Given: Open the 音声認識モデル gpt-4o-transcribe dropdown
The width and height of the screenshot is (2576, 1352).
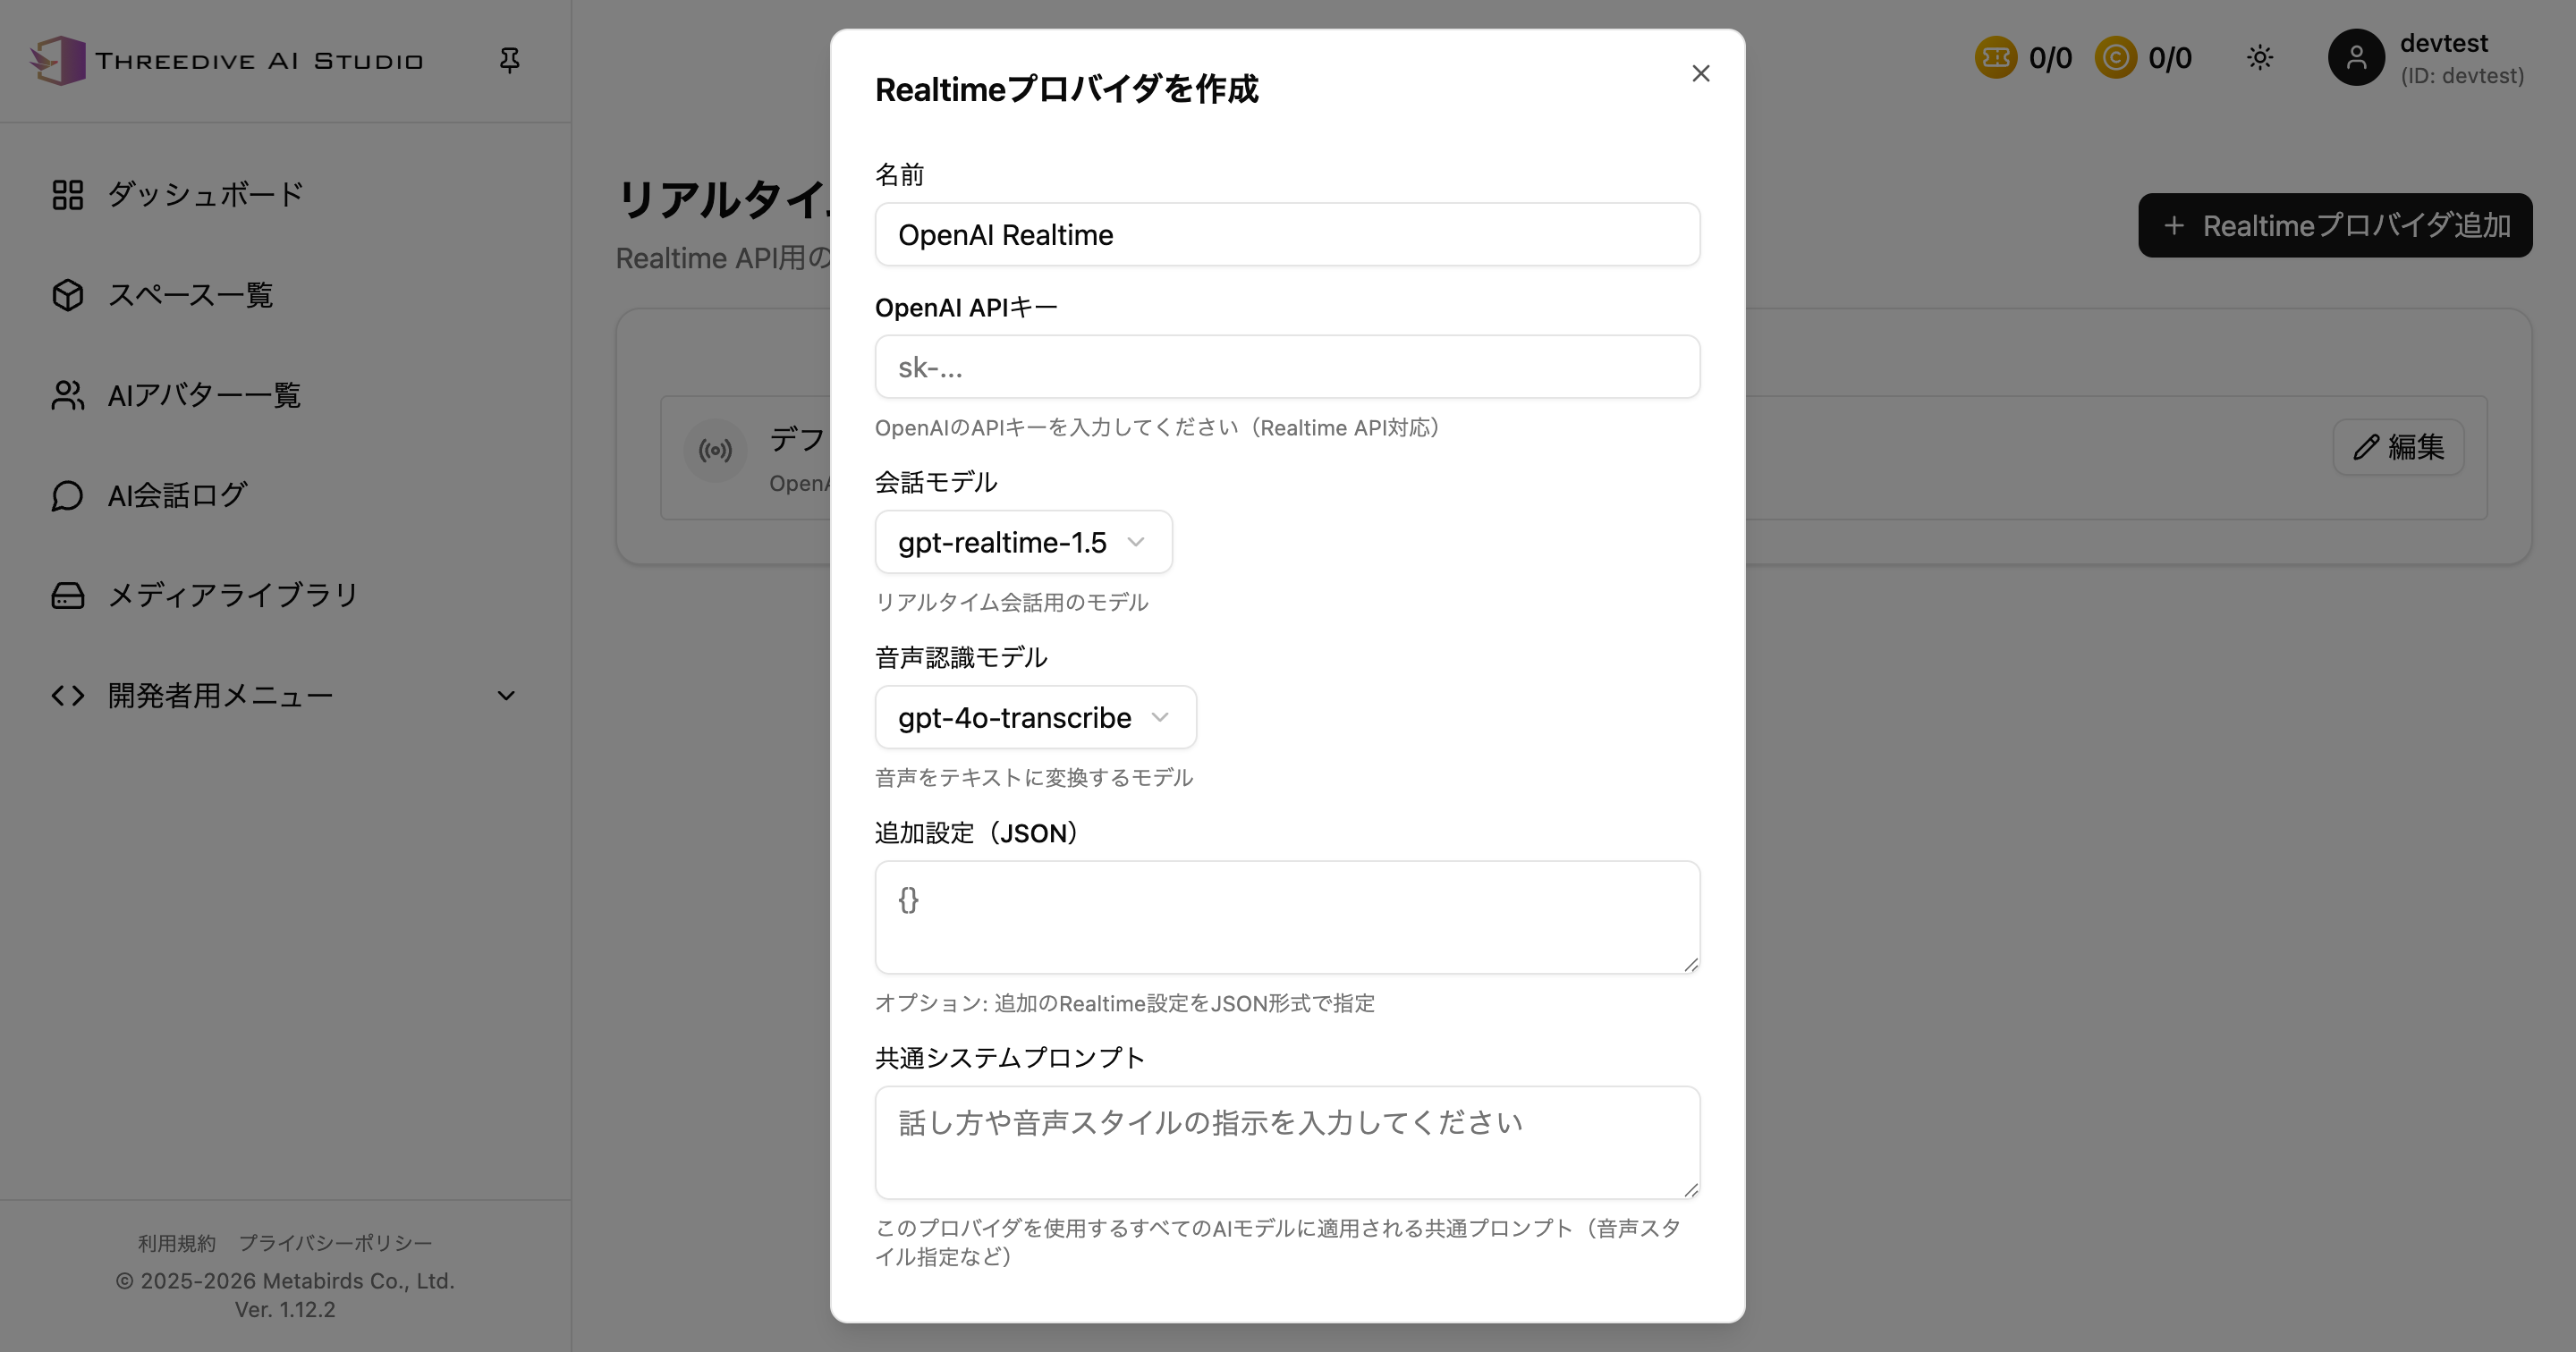Looking at the screenshot, I should tap(1035, 717).
